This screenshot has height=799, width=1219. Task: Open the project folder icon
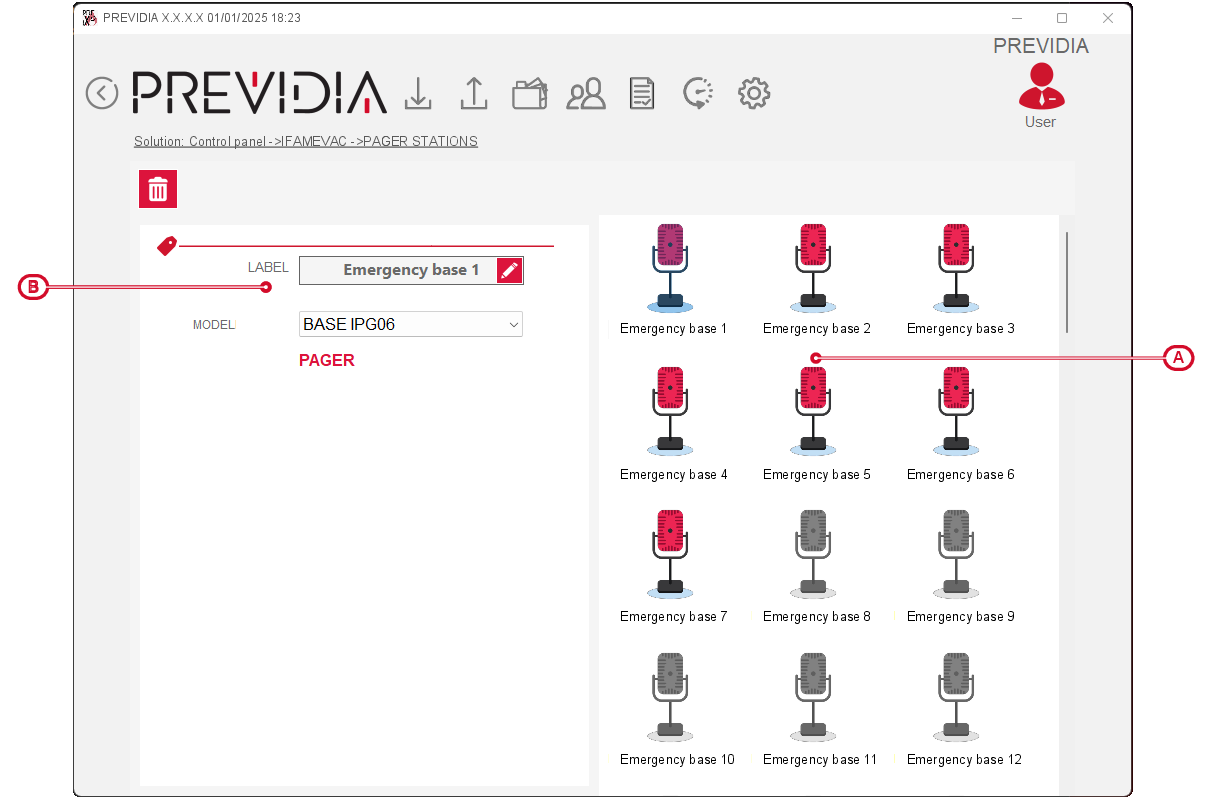tap(530, 94)
